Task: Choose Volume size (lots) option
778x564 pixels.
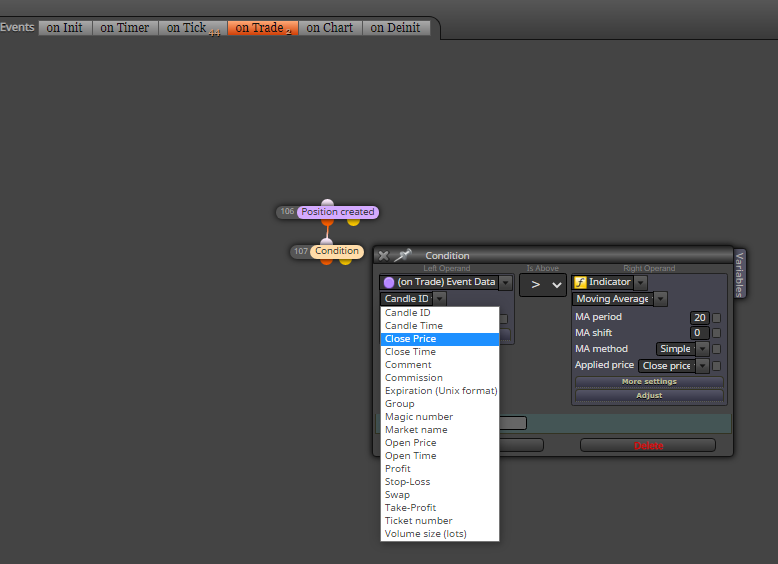Action: pyautogui.click(x=440, y=534)
